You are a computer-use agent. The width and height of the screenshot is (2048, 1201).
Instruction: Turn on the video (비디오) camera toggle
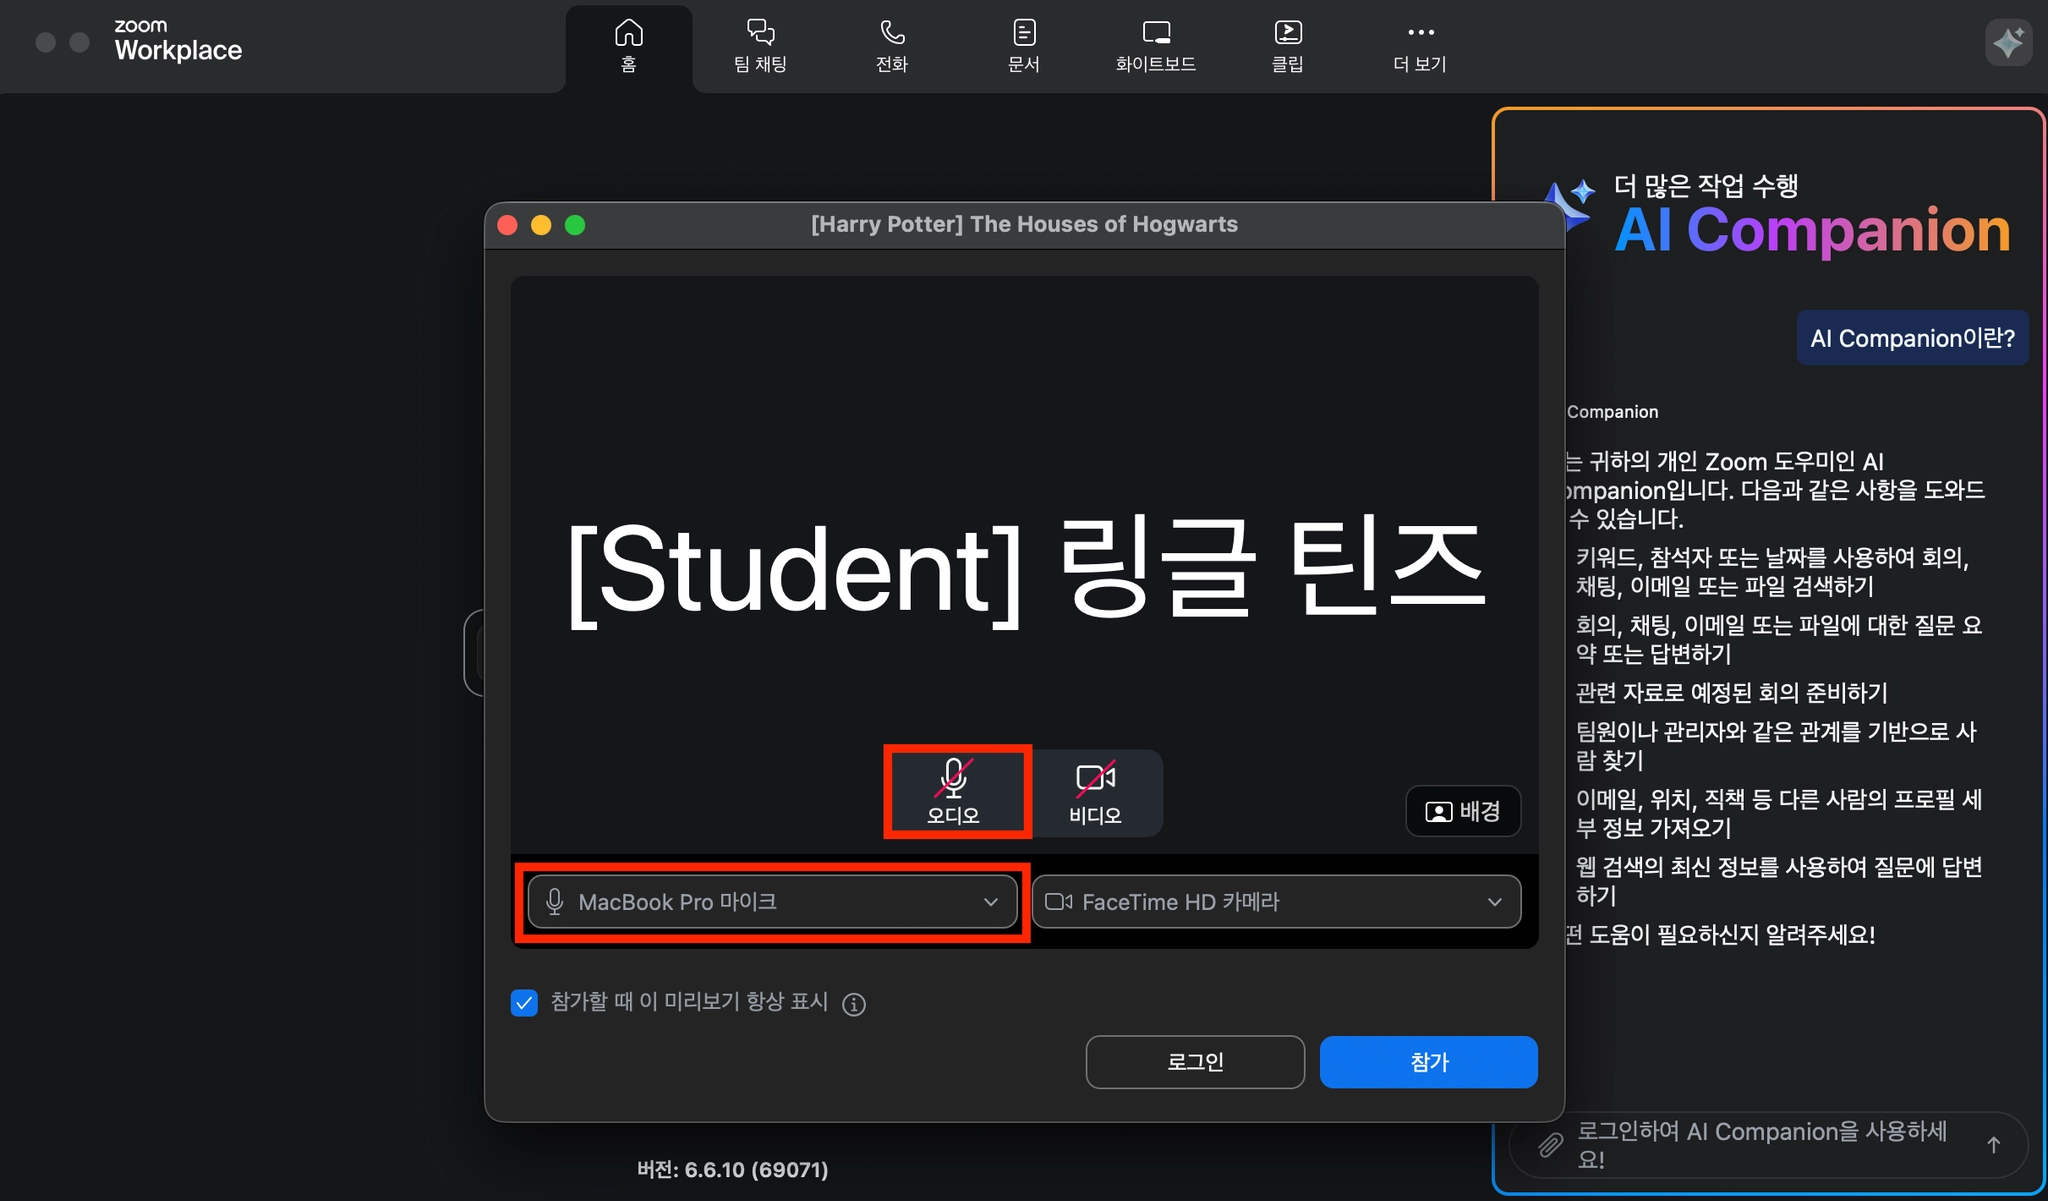coord(1095,791)
